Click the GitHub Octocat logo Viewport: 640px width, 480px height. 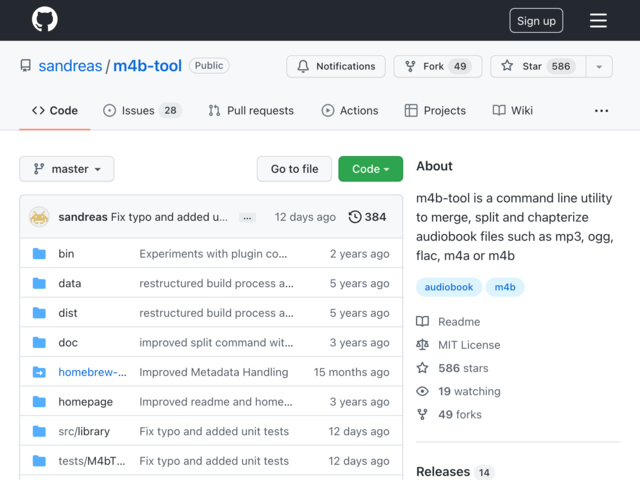click(x=44, y=19)
